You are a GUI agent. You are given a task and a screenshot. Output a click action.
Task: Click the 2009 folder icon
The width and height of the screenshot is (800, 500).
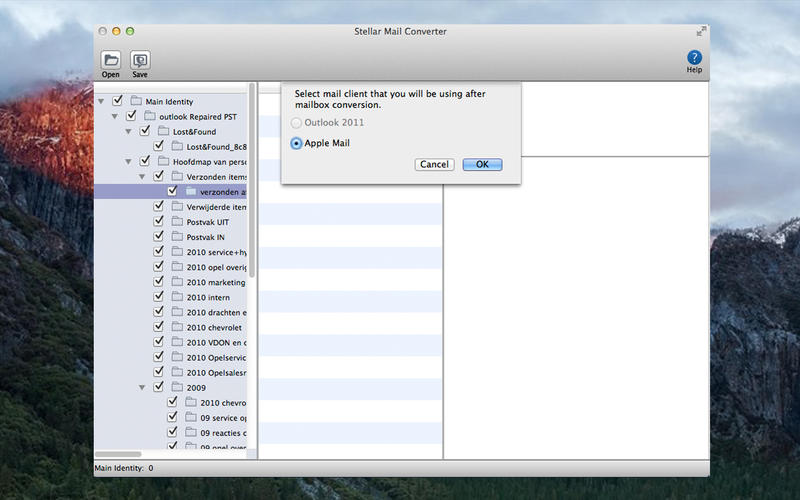[x=177, y=387]
